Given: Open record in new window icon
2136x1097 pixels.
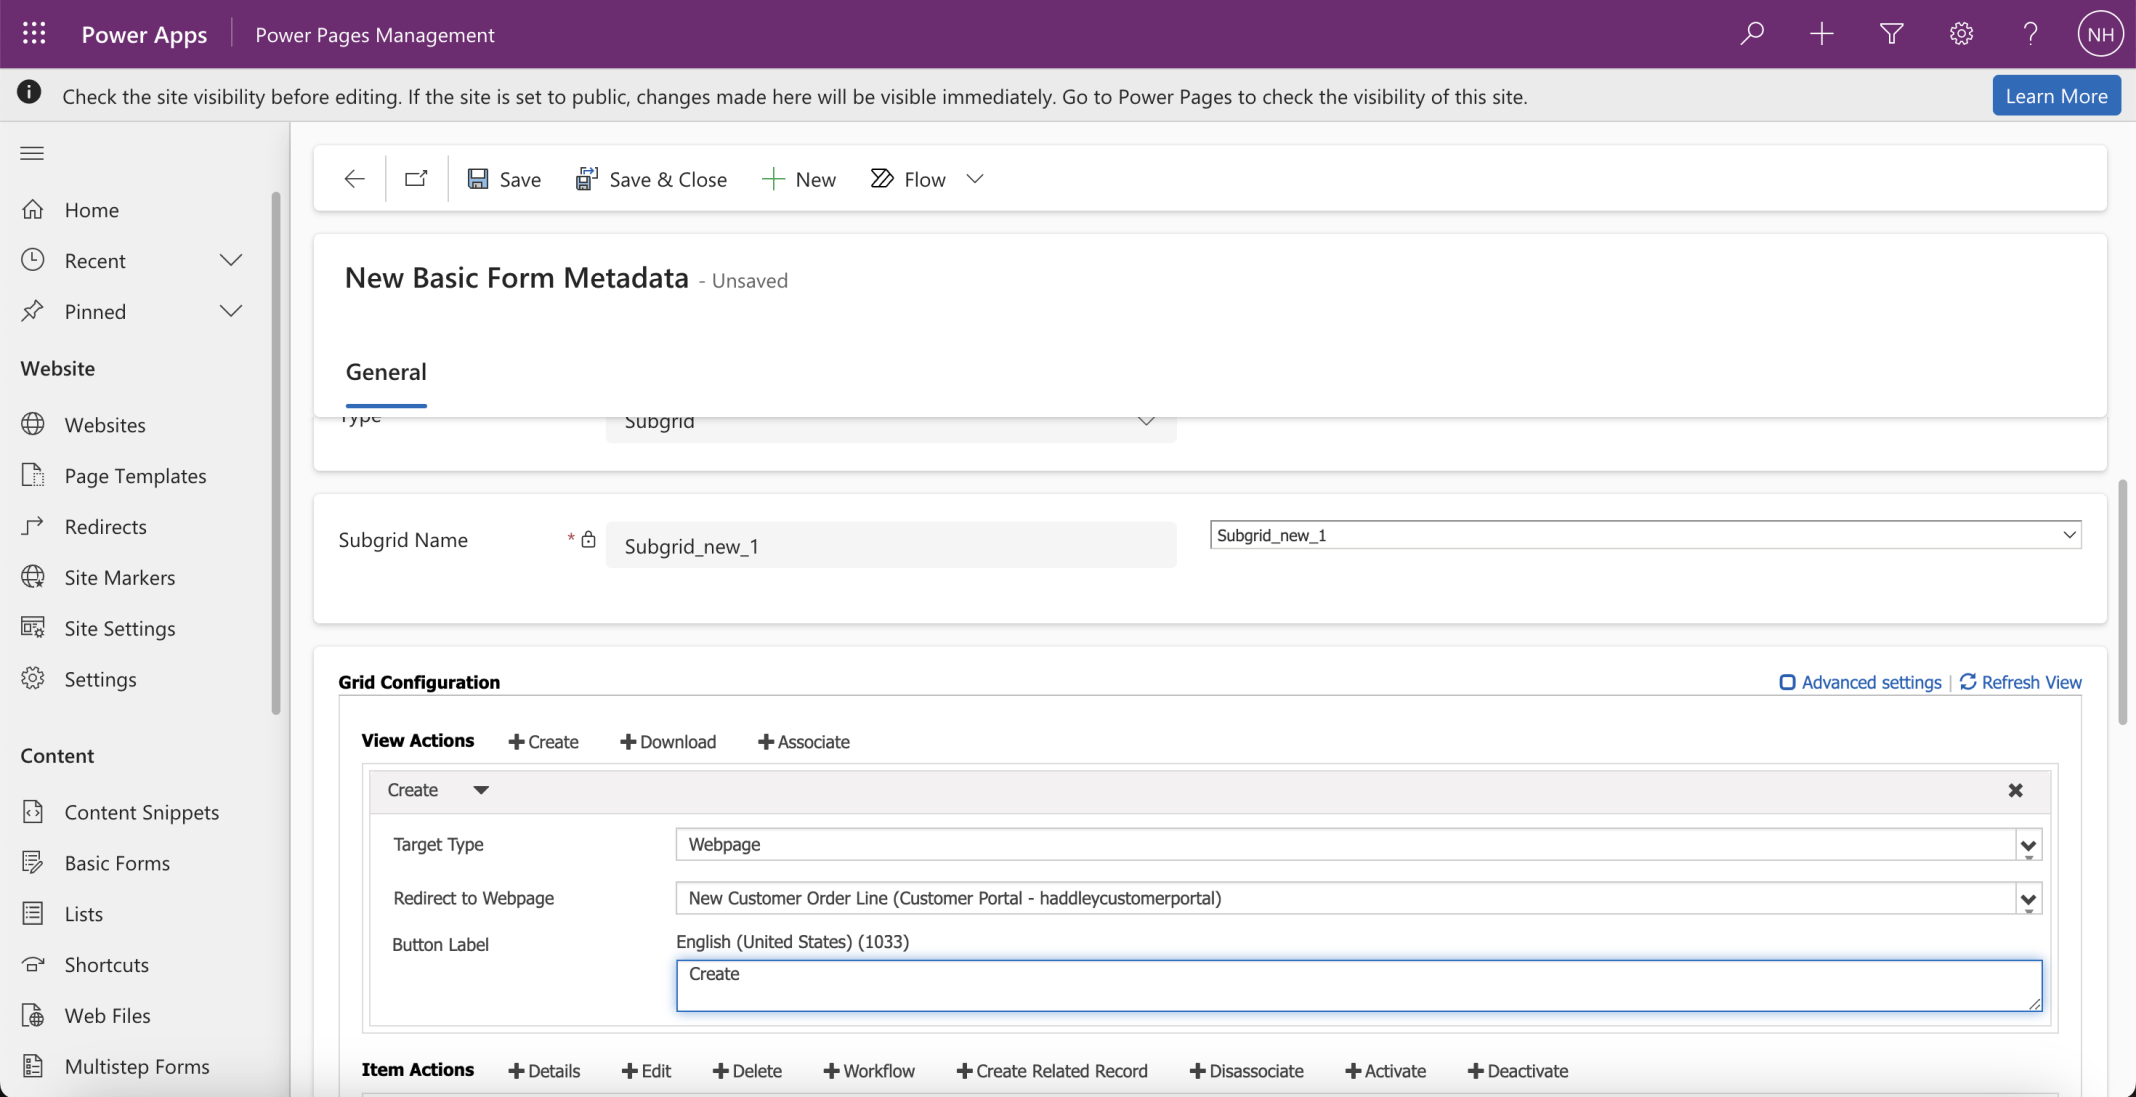Looking at the screenshot, I should pyautogui.click(x=416, y=179).
